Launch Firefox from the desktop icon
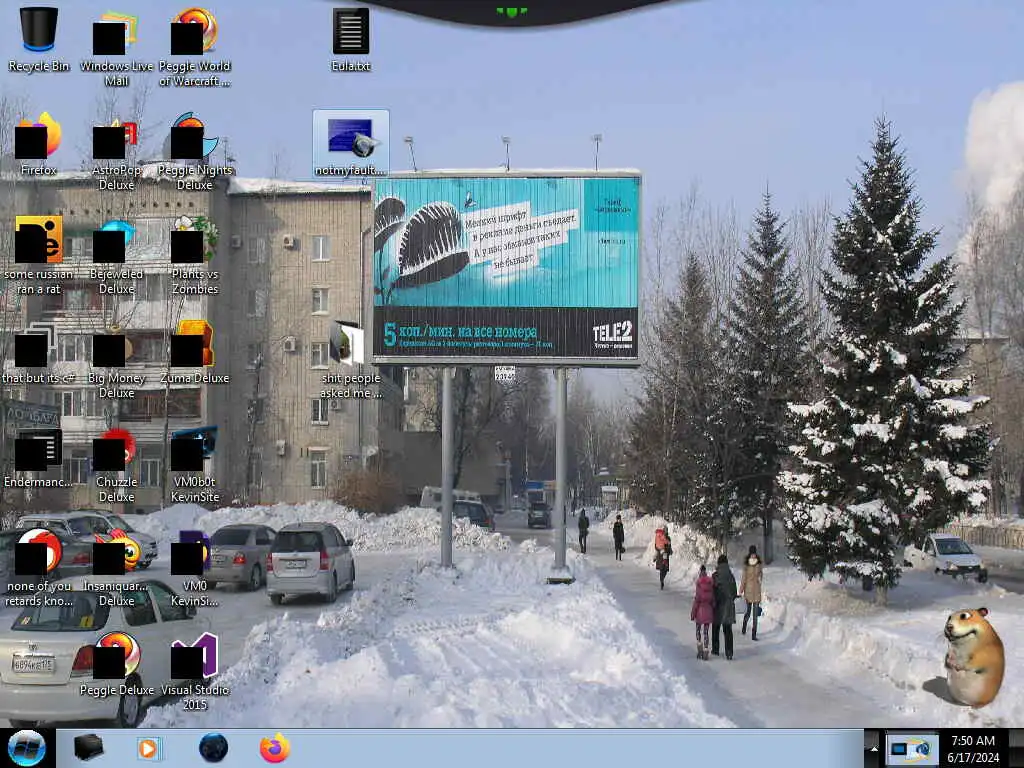Screen dimensions: 1024x768 [x=39, y=144]
